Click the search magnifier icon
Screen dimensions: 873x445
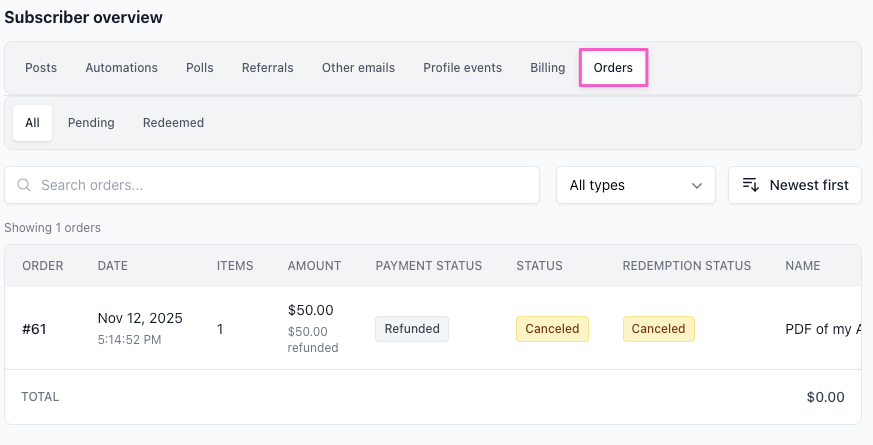(24, 185)
